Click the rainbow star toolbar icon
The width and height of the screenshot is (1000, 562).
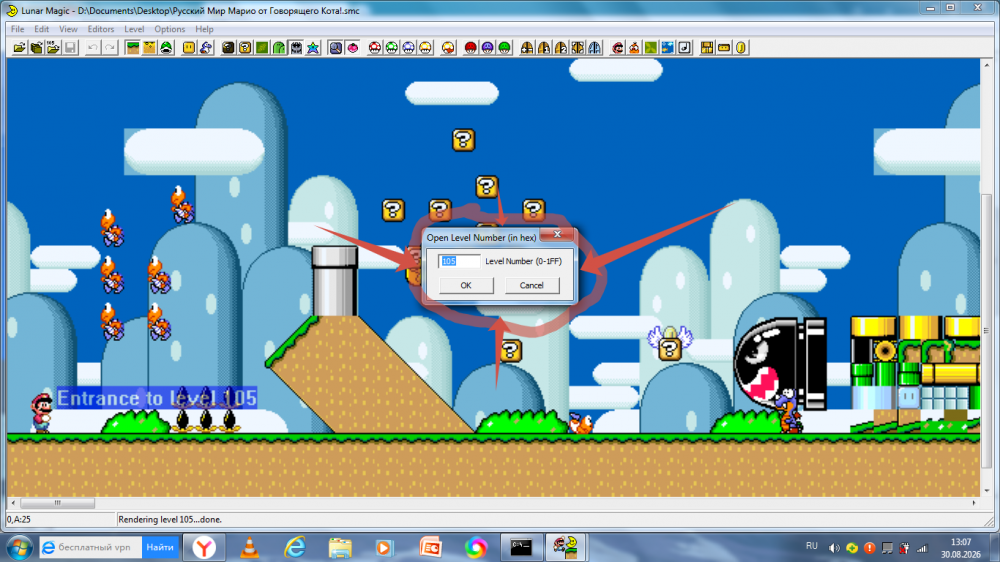point(313,48)
